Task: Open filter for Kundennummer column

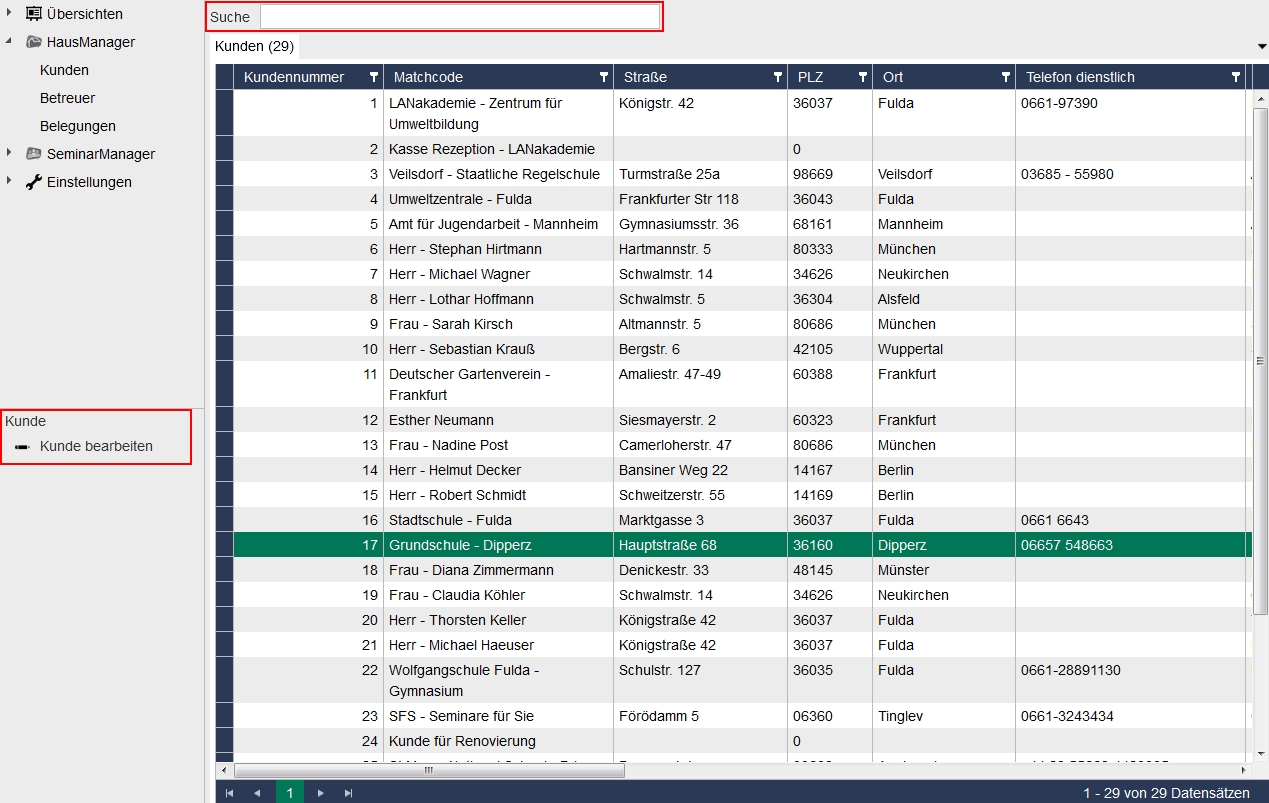Action: tap(374, 77)
